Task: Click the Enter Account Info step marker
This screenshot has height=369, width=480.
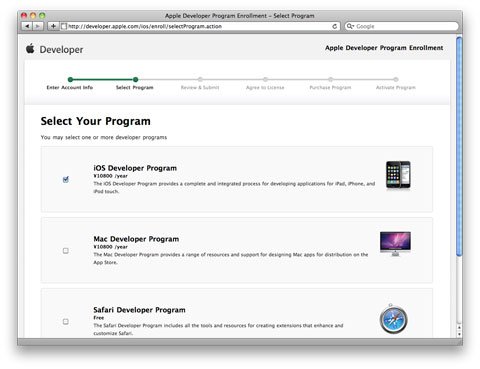Action: coord(70,79)
